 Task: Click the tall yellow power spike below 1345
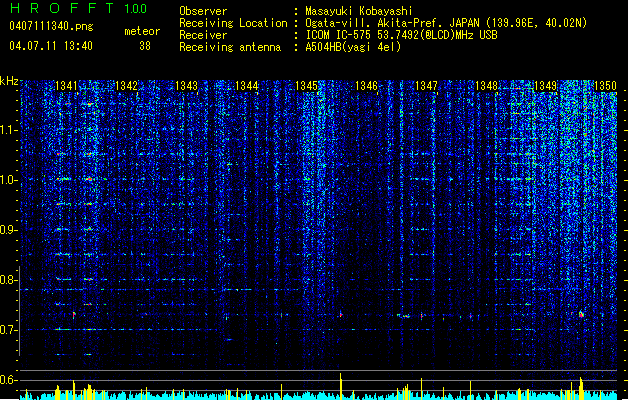341,386
